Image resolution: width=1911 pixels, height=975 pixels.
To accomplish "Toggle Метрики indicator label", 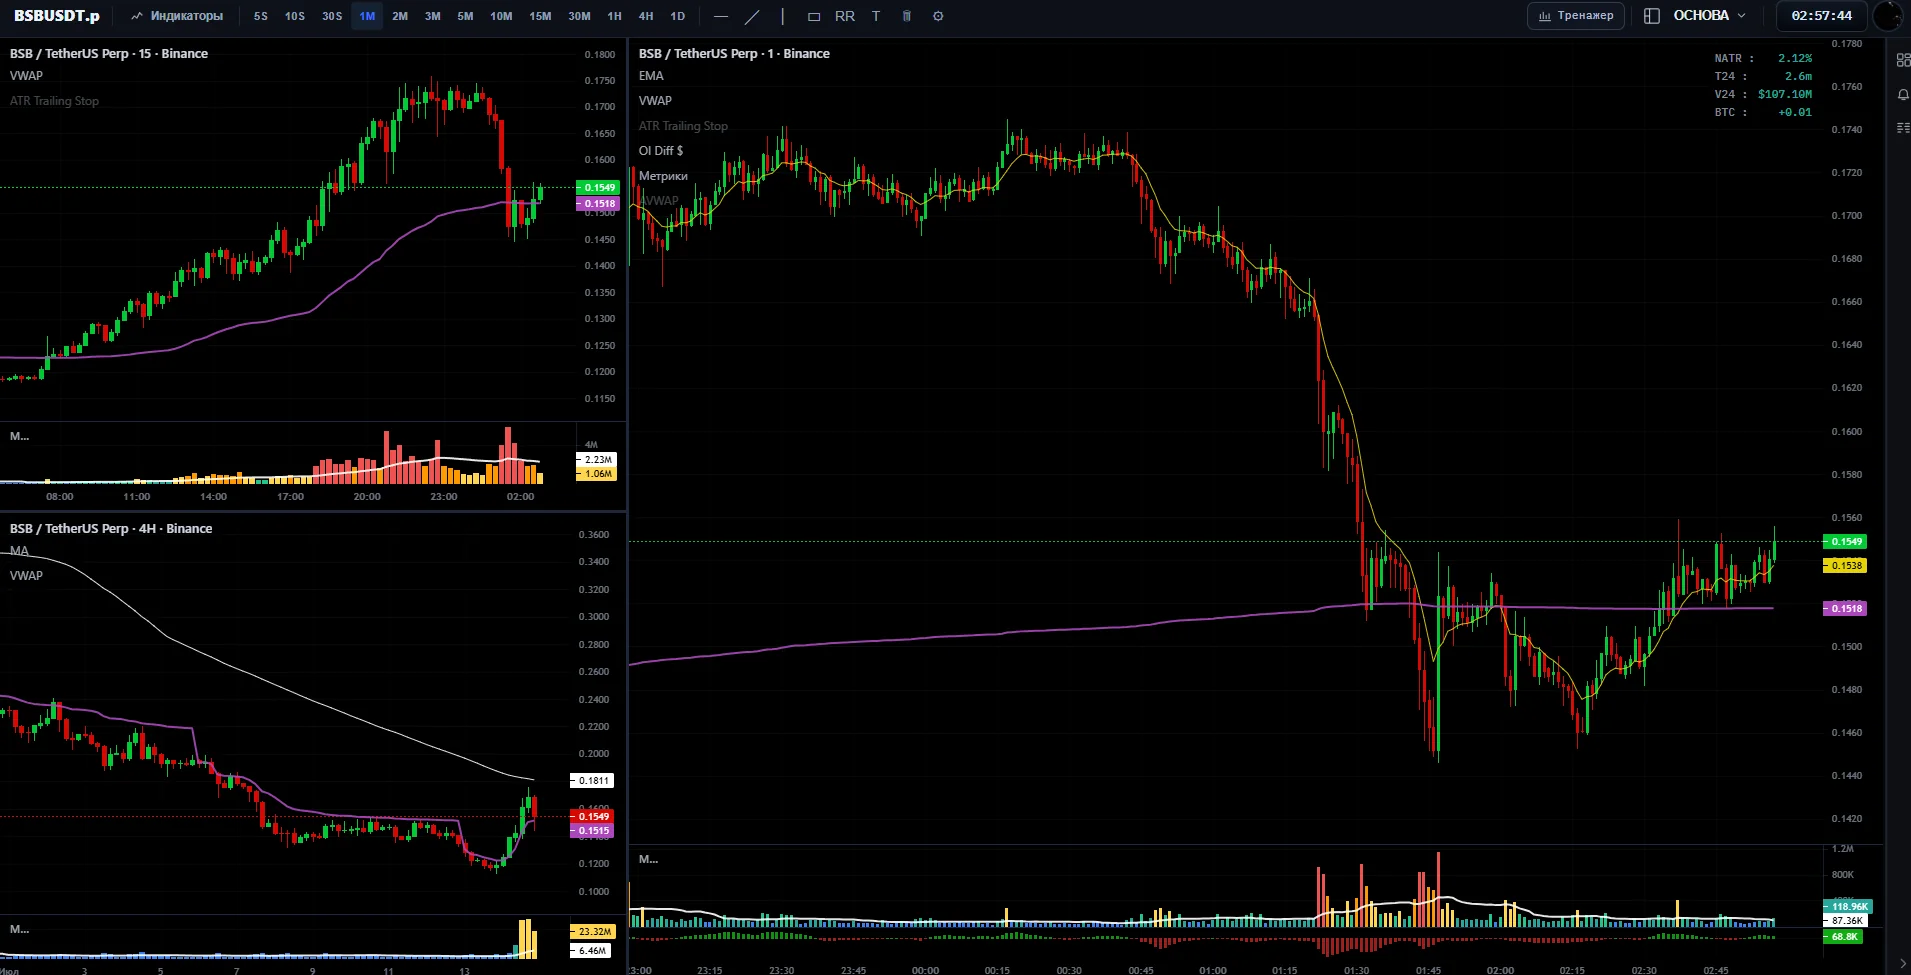I will (x=663, y=176).
